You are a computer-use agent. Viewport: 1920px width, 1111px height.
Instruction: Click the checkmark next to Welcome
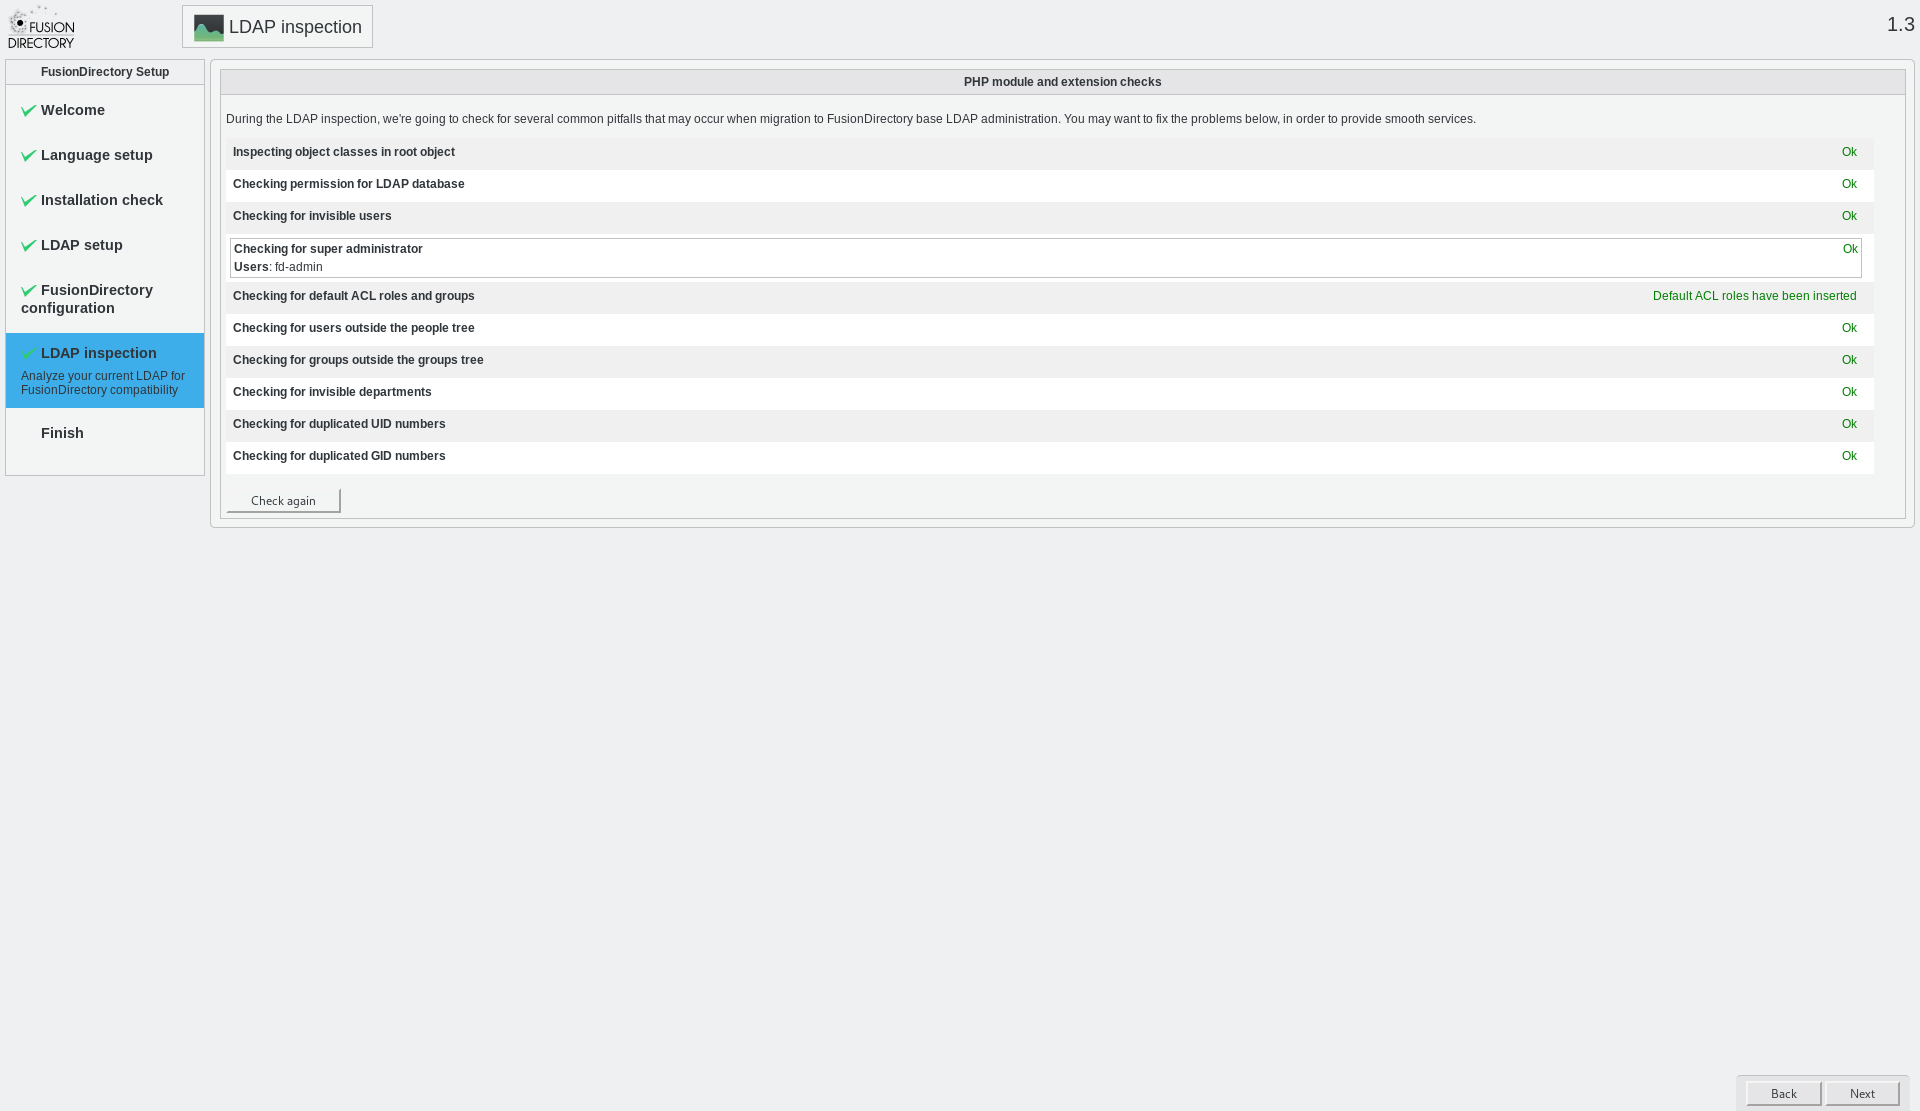point(28,111)
